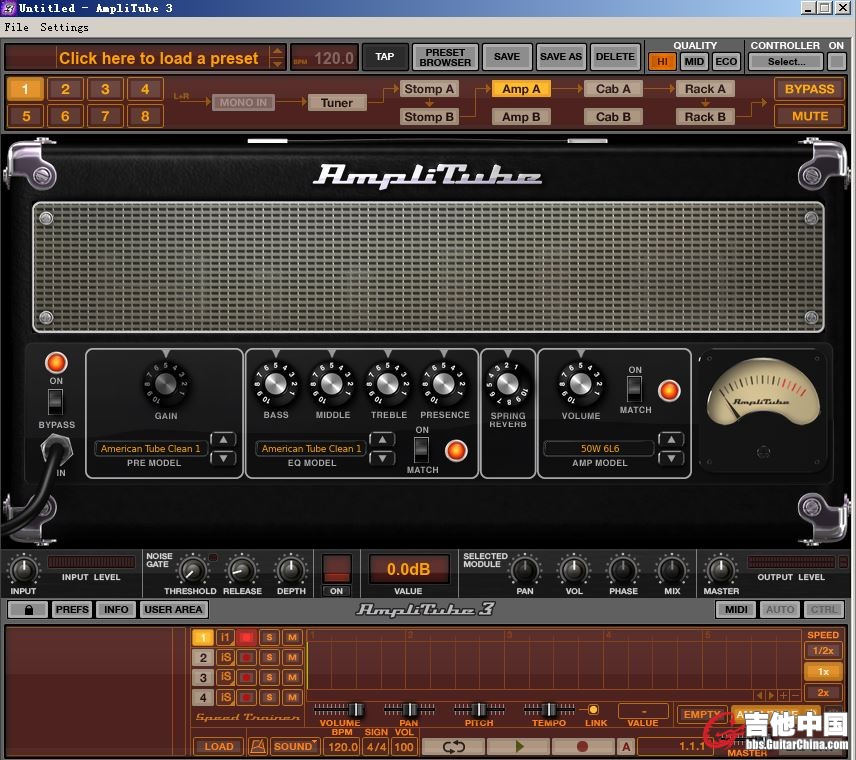The image size is (856, 760).
Task: Open the controller Select dropdown
Action: click(786, 61)
